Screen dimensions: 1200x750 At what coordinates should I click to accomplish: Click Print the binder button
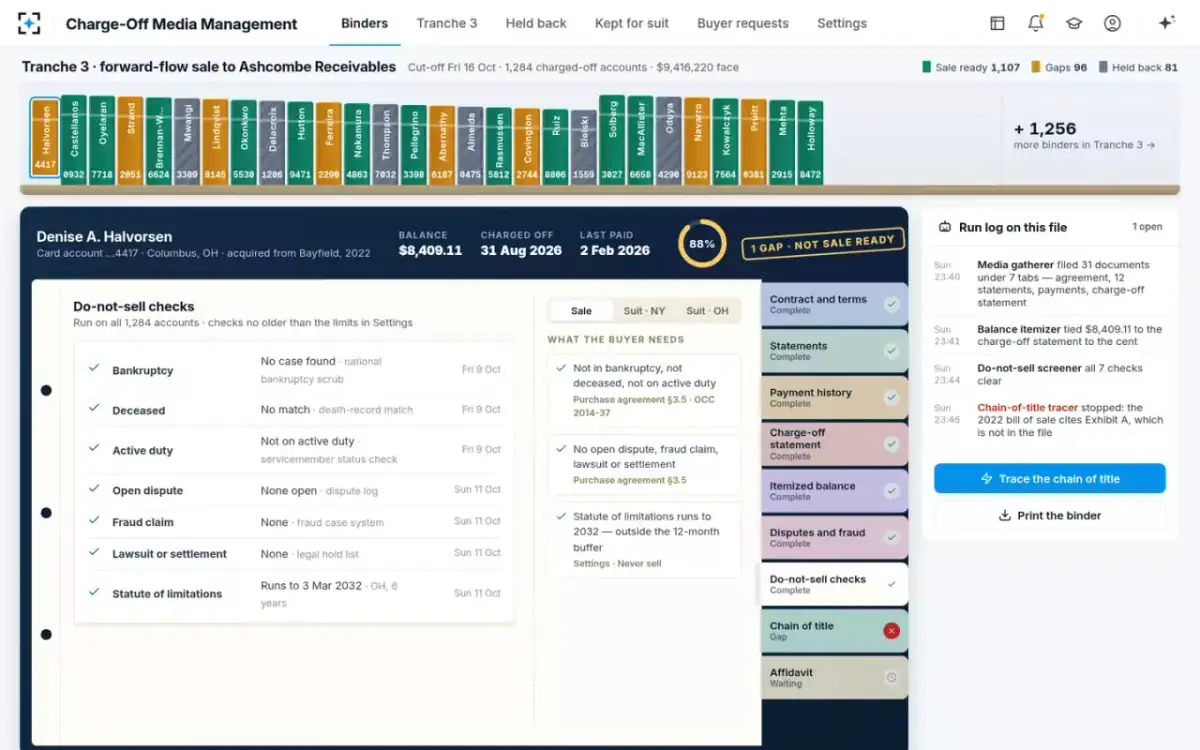(1050, 516)
